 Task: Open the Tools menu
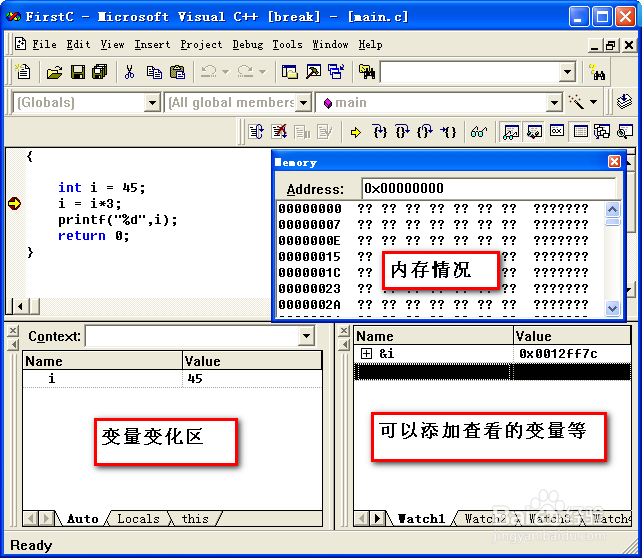(x=287, y=44)
